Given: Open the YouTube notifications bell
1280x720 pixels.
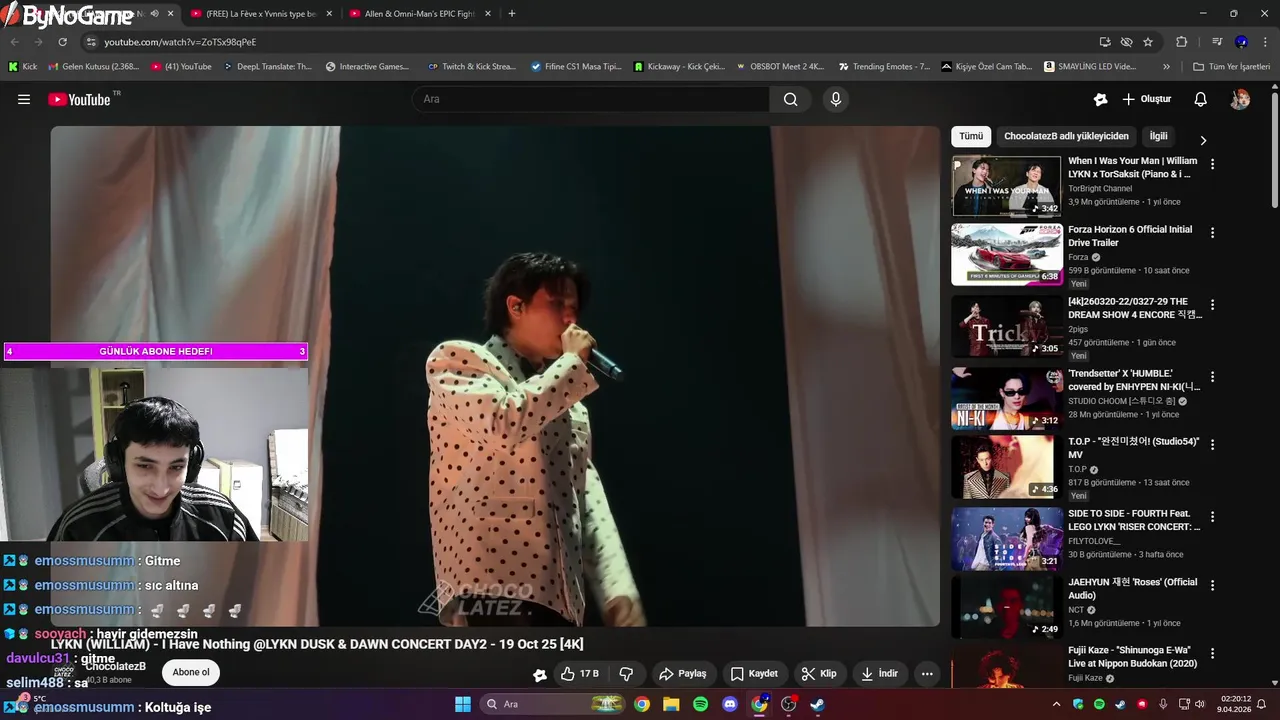Looking at the screenshot, I should 1201,99.
